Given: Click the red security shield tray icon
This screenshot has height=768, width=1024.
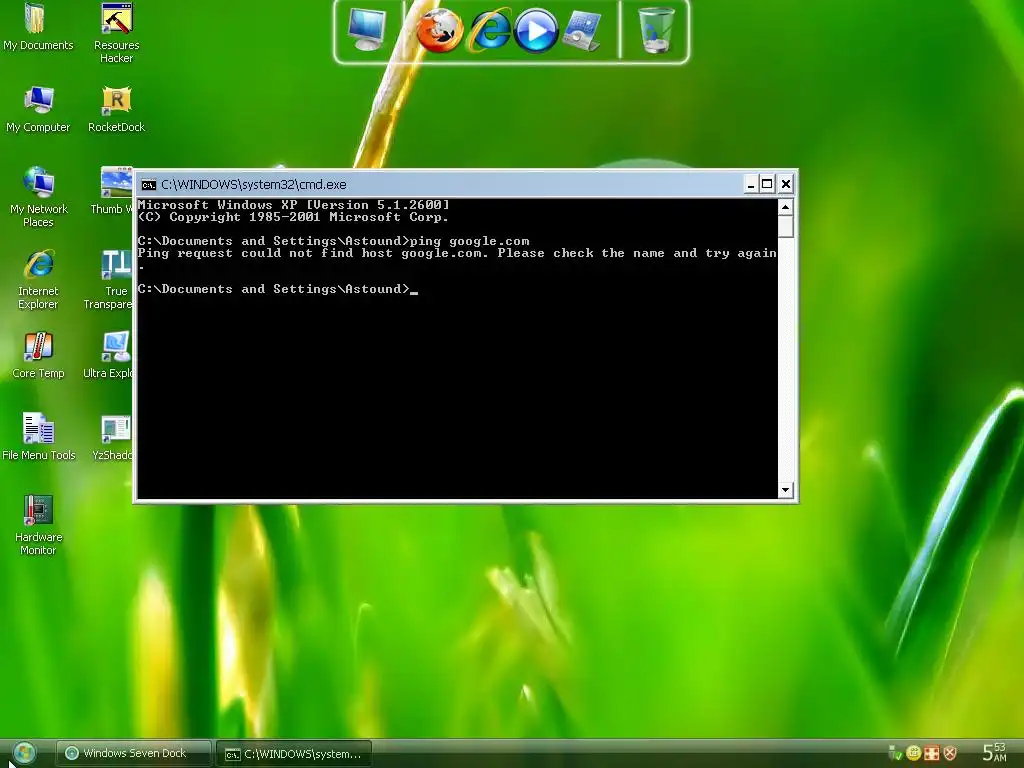Looking at the screenshot, I should pyautogui.click(x=932, y=753).
